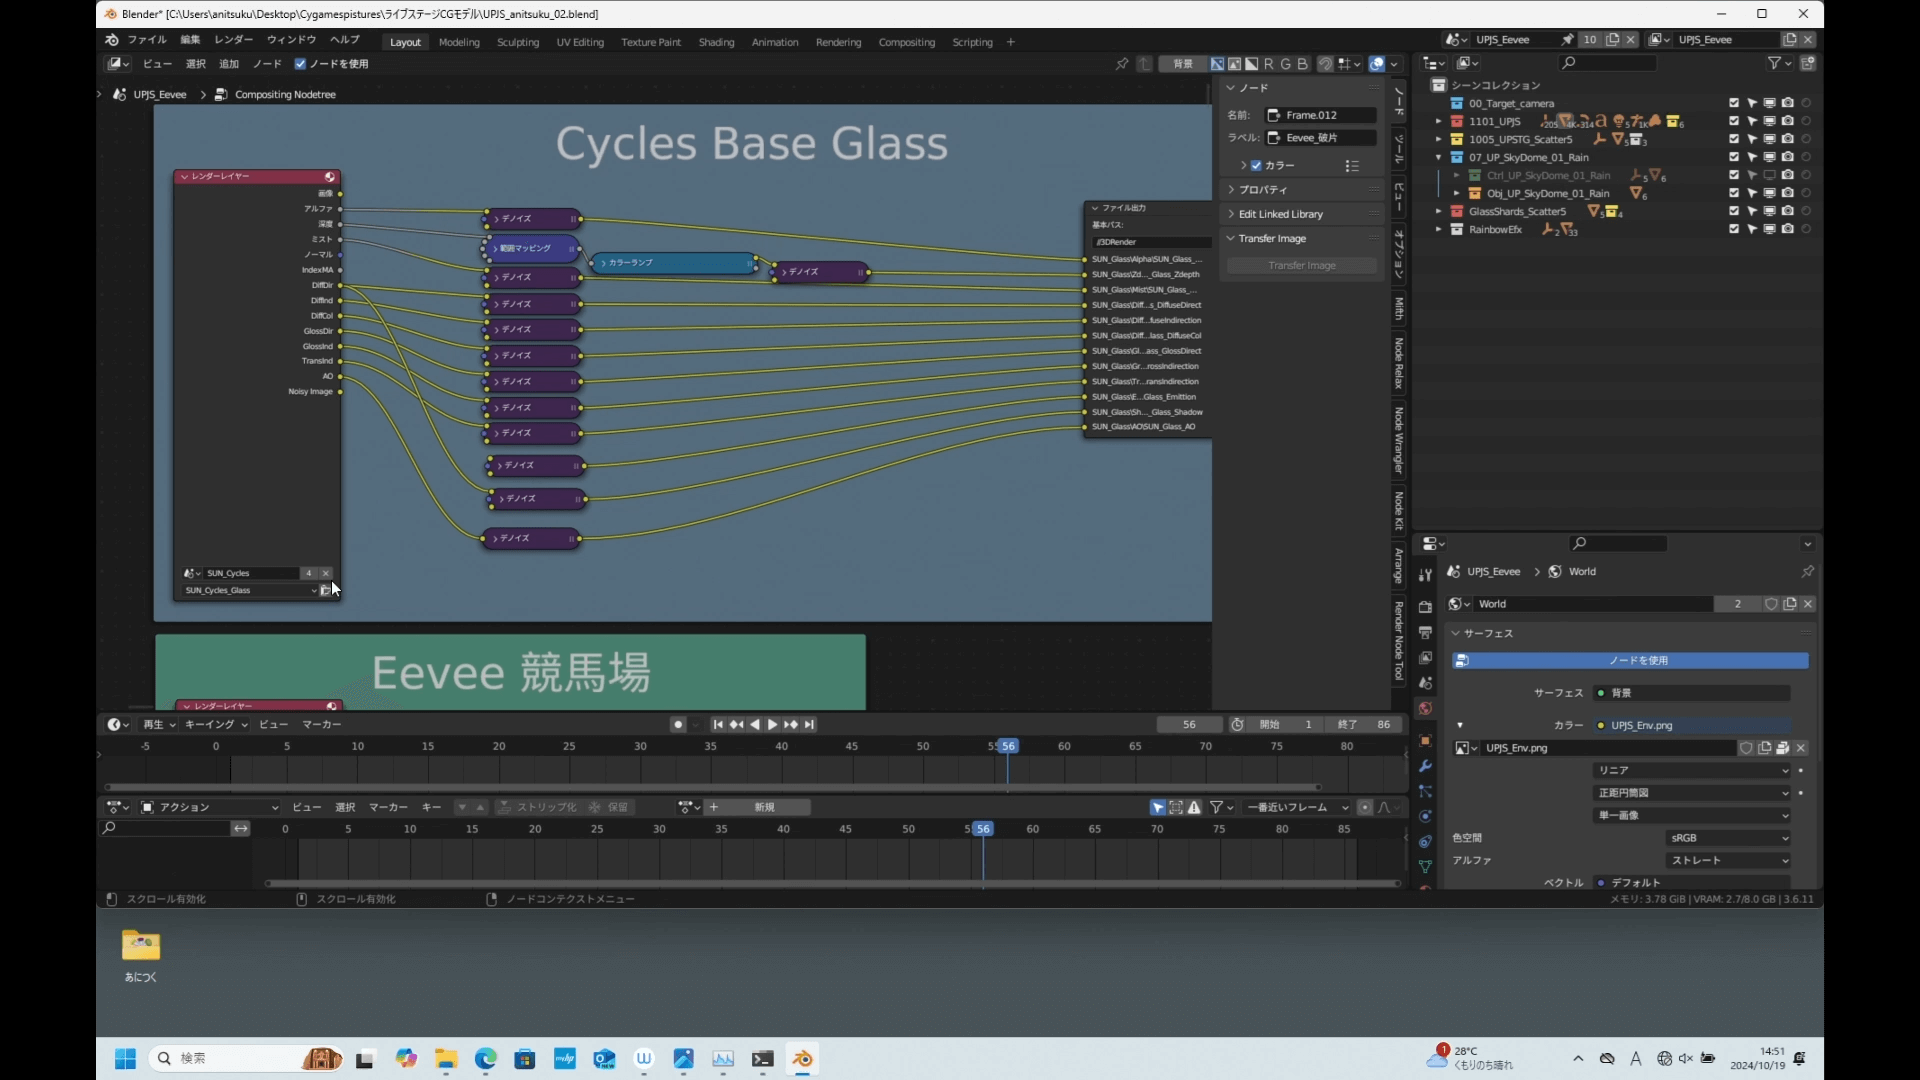Uncheck the Use Nodes checkbox in header
Screen dimensions: 1920x1080
tap(300, 64)
